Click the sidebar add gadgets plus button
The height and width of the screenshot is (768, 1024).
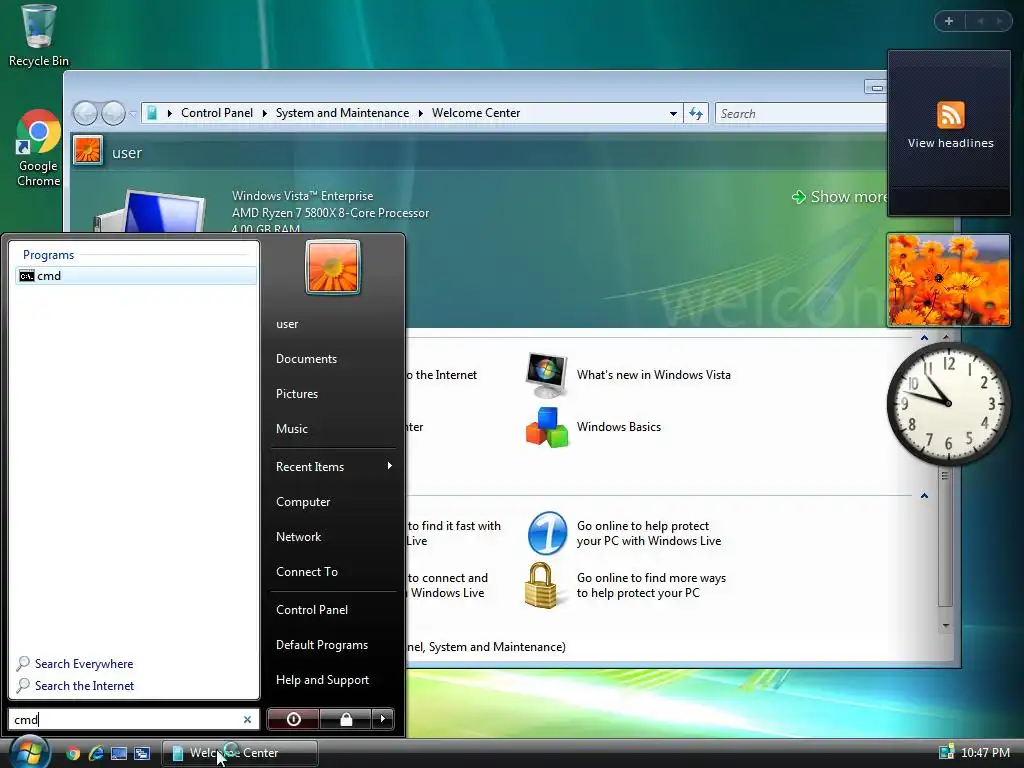(949, 21)
